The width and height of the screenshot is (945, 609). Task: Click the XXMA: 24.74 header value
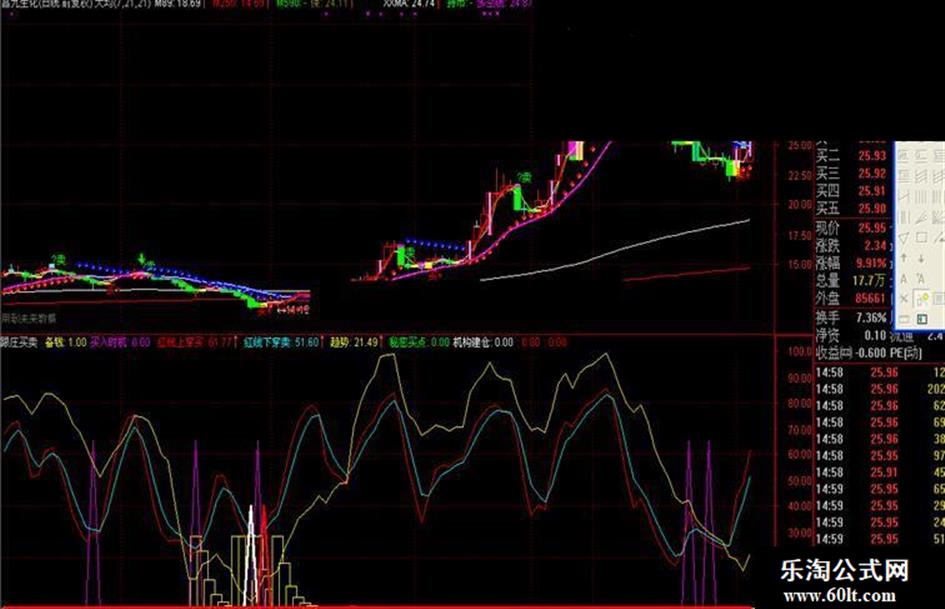click(409, 3)
